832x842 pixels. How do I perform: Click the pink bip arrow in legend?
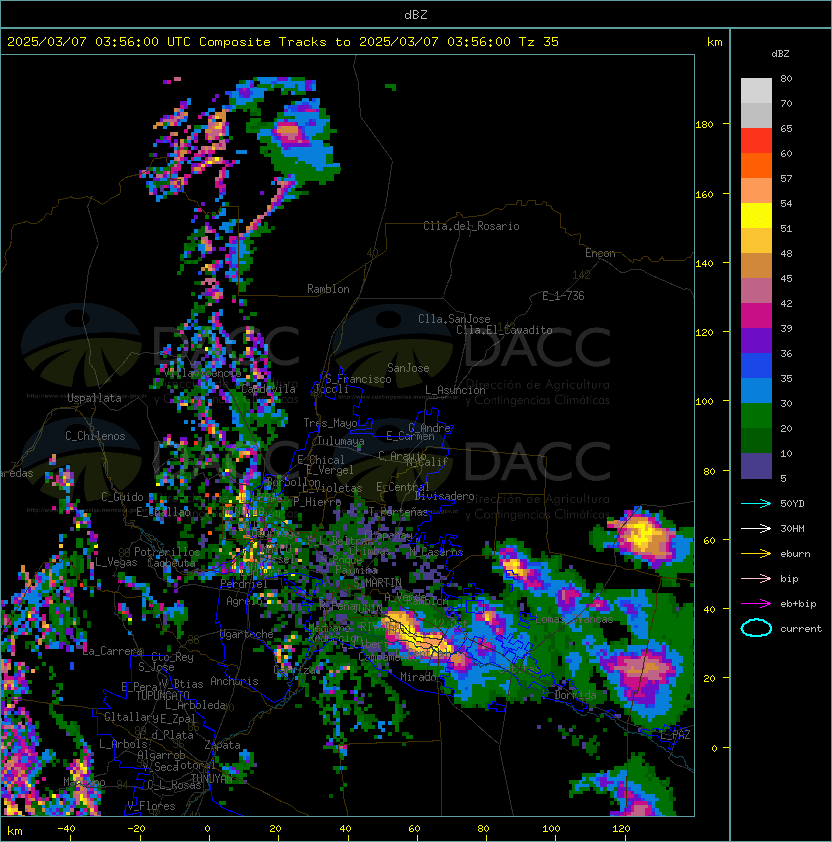(756, 578)
